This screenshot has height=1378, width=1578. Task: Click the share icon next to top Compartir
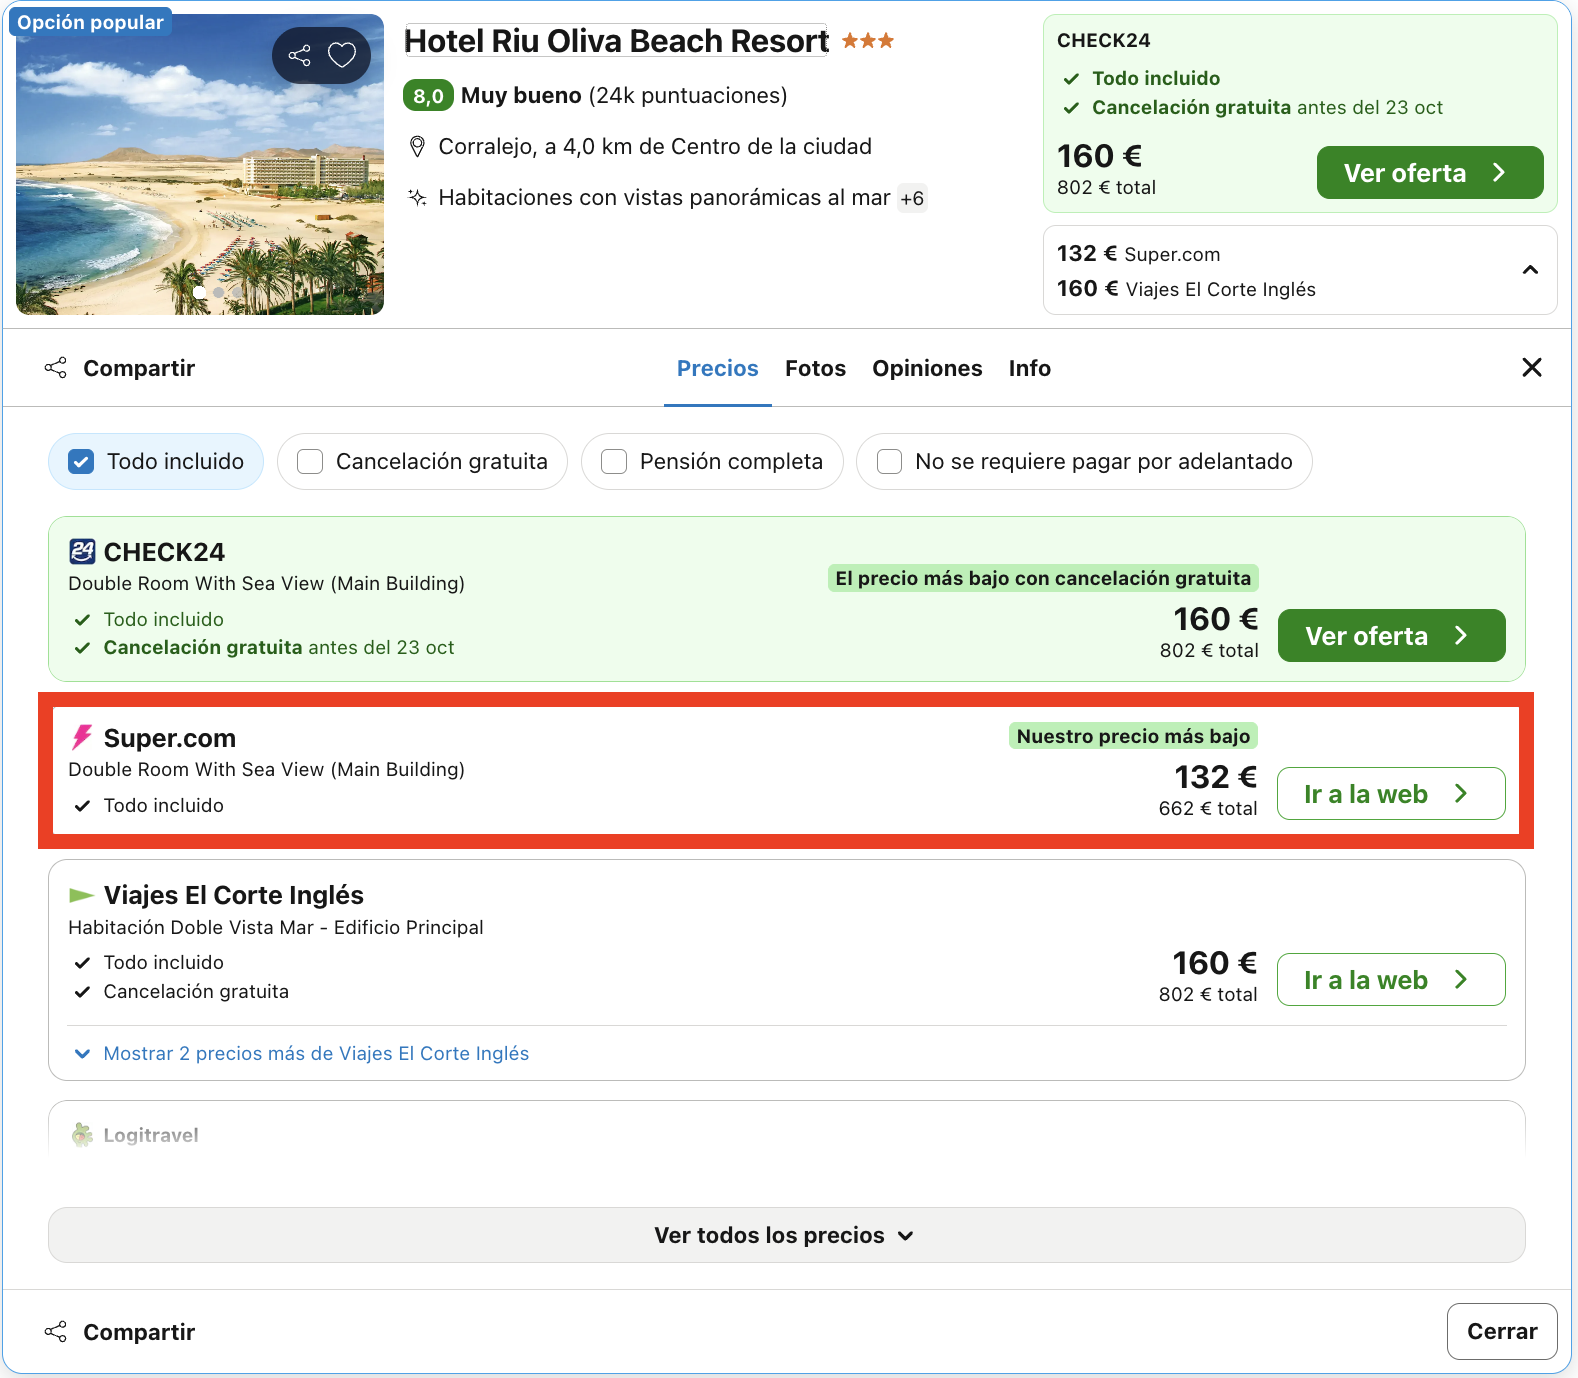pos(56,368)
